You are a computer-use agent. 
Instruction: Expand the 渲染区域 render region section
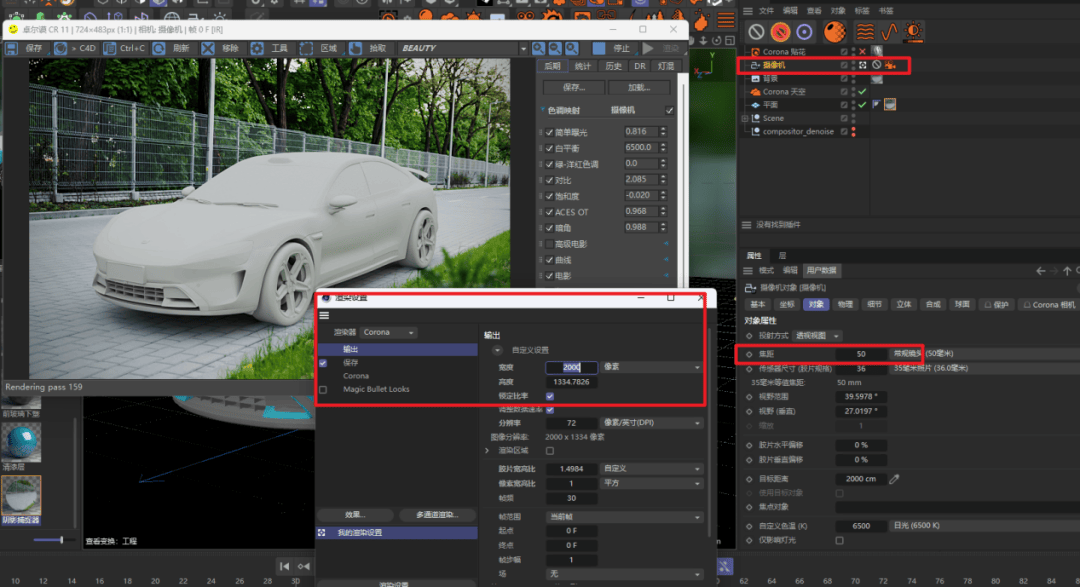coord(487,451)
